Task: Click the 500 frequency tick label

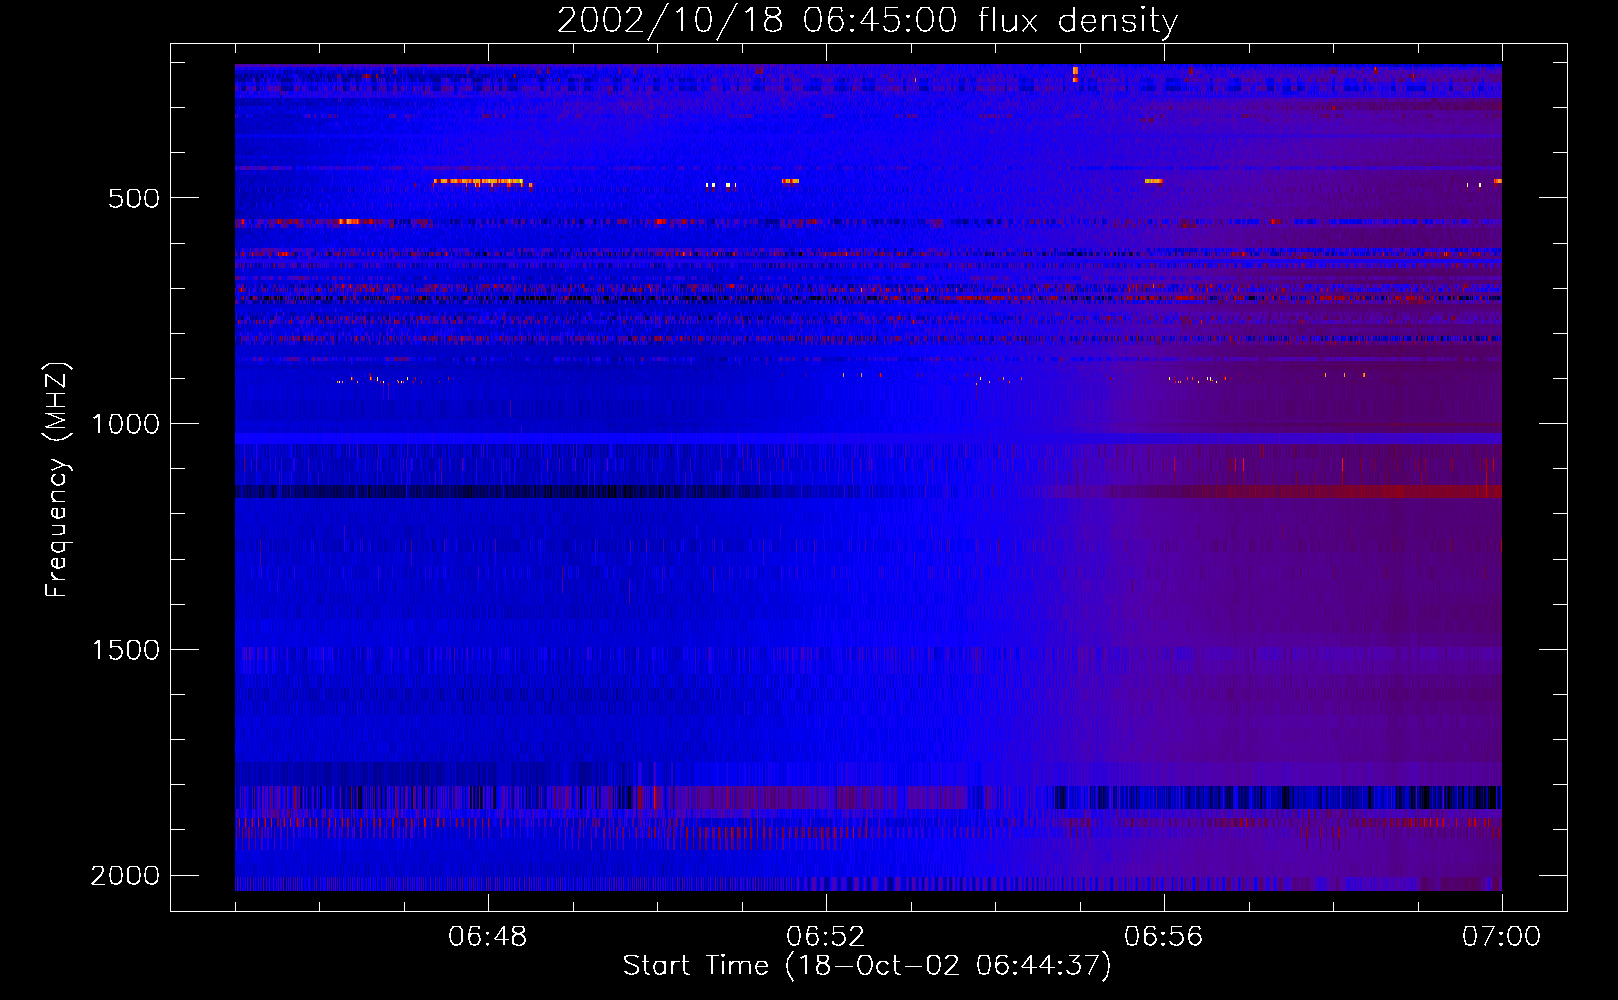Action: (134, 198)
